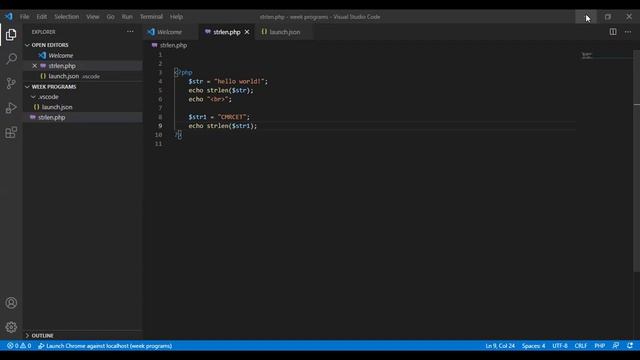Close the strlen.php editor tab
Screen dimensions: 640x360
click(x=247, y=32)
